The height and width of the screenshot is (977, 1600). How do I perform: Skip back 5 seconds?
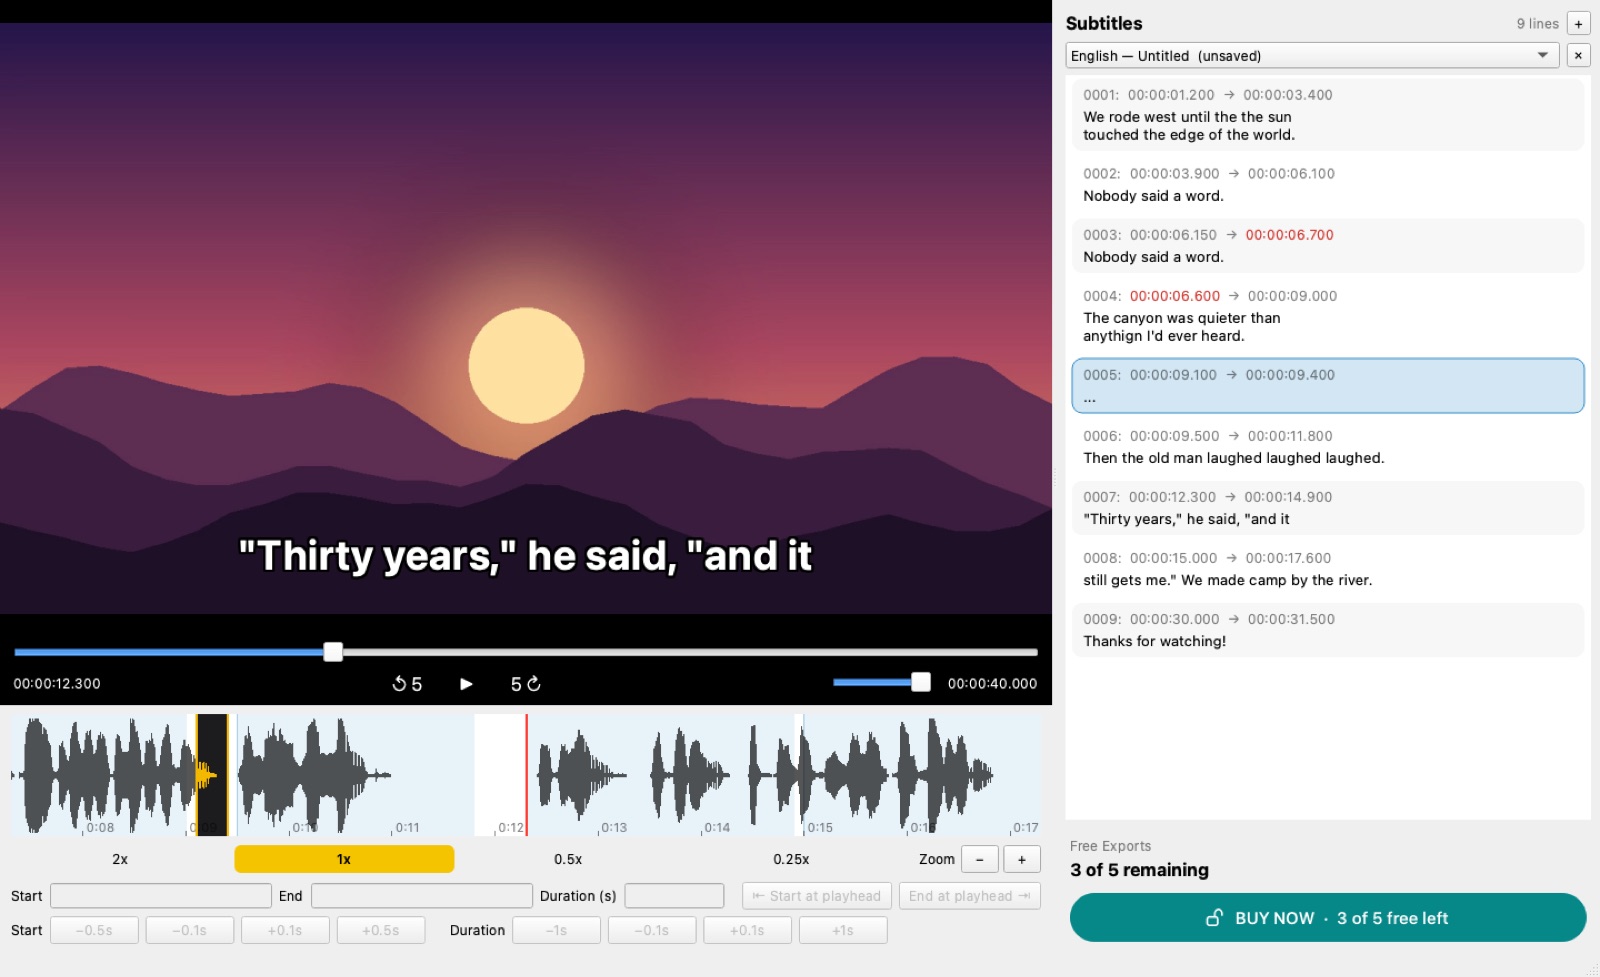click(x=407, y=684)
